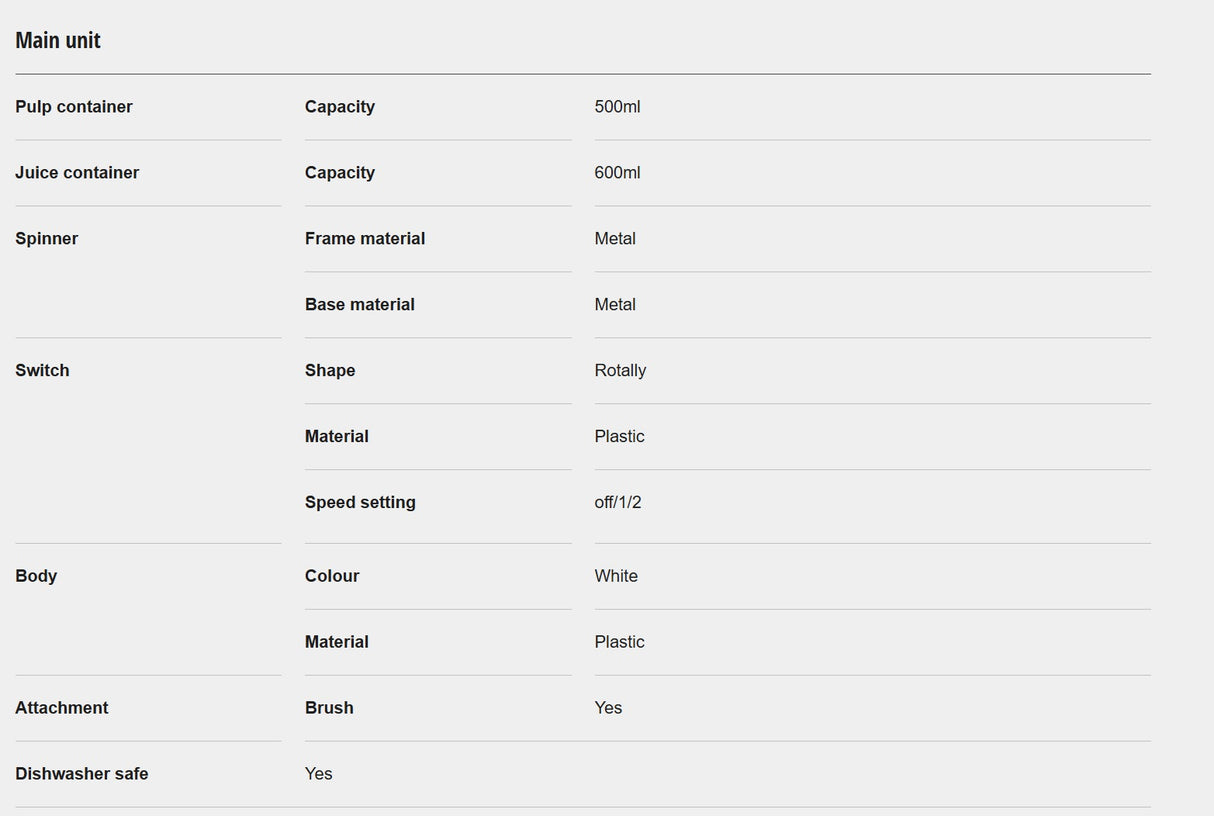This screenshot has width=1214, height=816.
Task: Click the Juice container label
Action: [77, 173]
